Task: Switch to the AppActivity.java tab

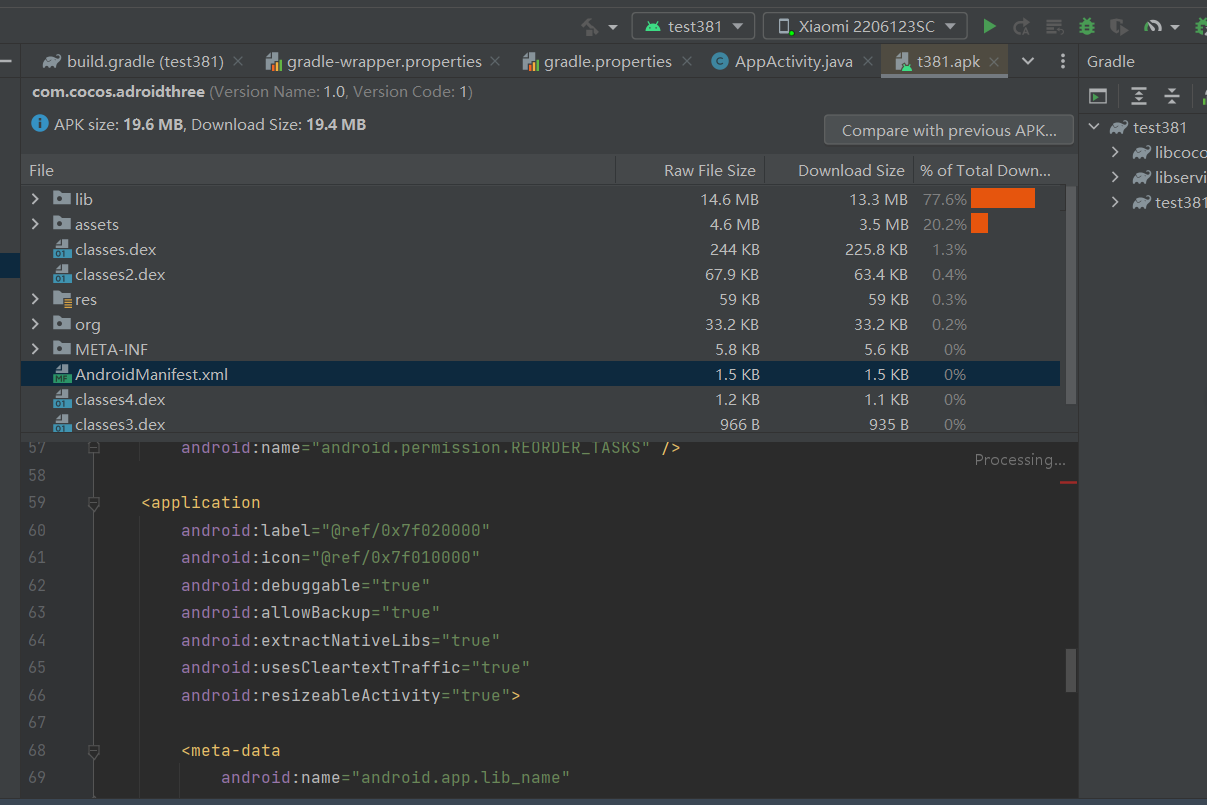Action: [x=793, y=62]
